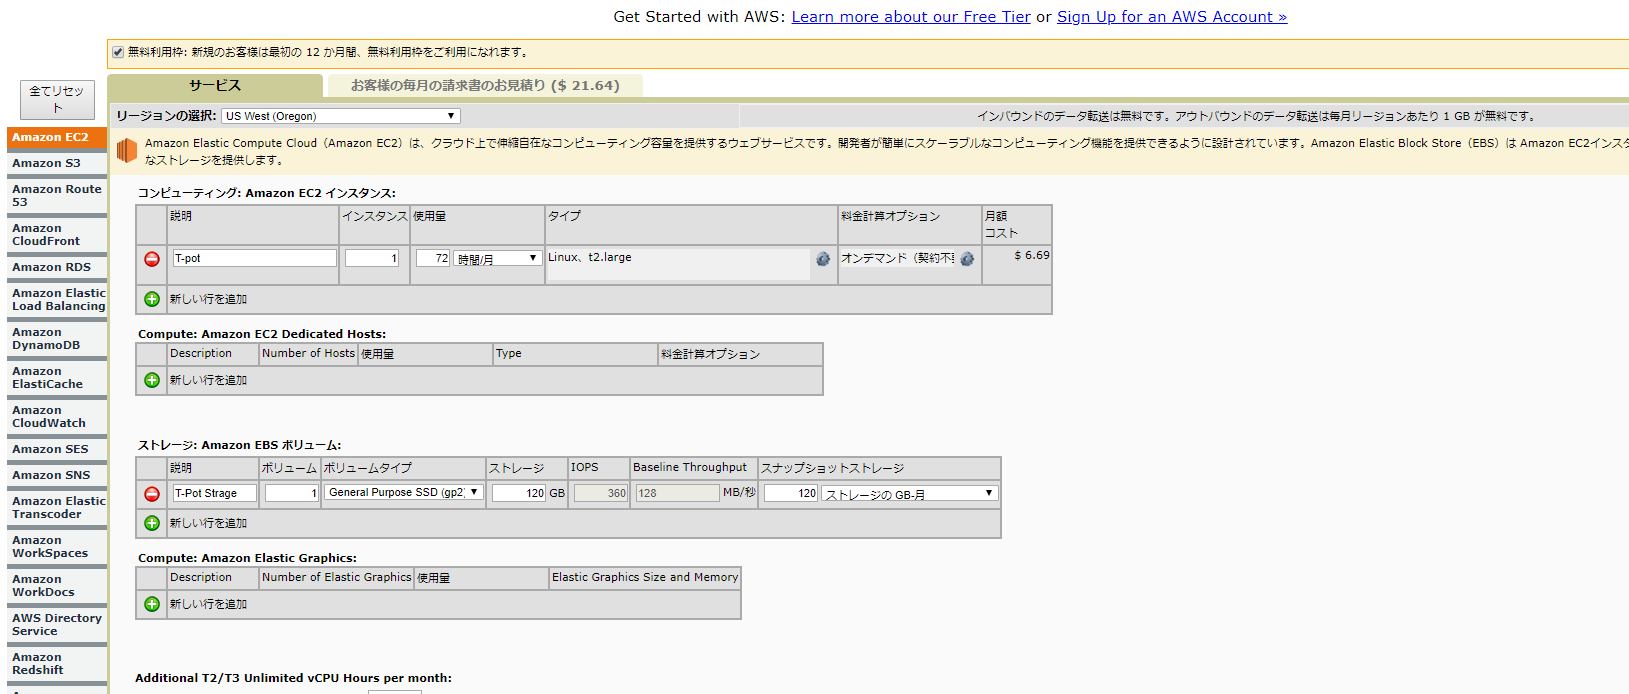Remove the T-pot EC2 instance row

pos(152,259)
